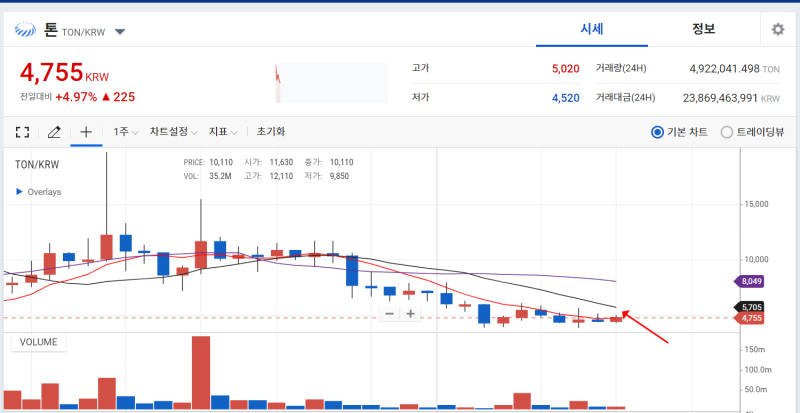Screen dimensions: 800x413
Task: Click the TON/KRW chart title label
Action: coord(37,164)
